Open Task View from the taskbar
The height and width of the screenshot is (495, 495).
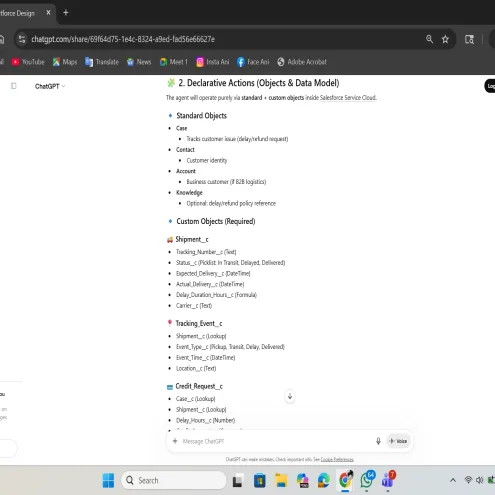[237, 480]
